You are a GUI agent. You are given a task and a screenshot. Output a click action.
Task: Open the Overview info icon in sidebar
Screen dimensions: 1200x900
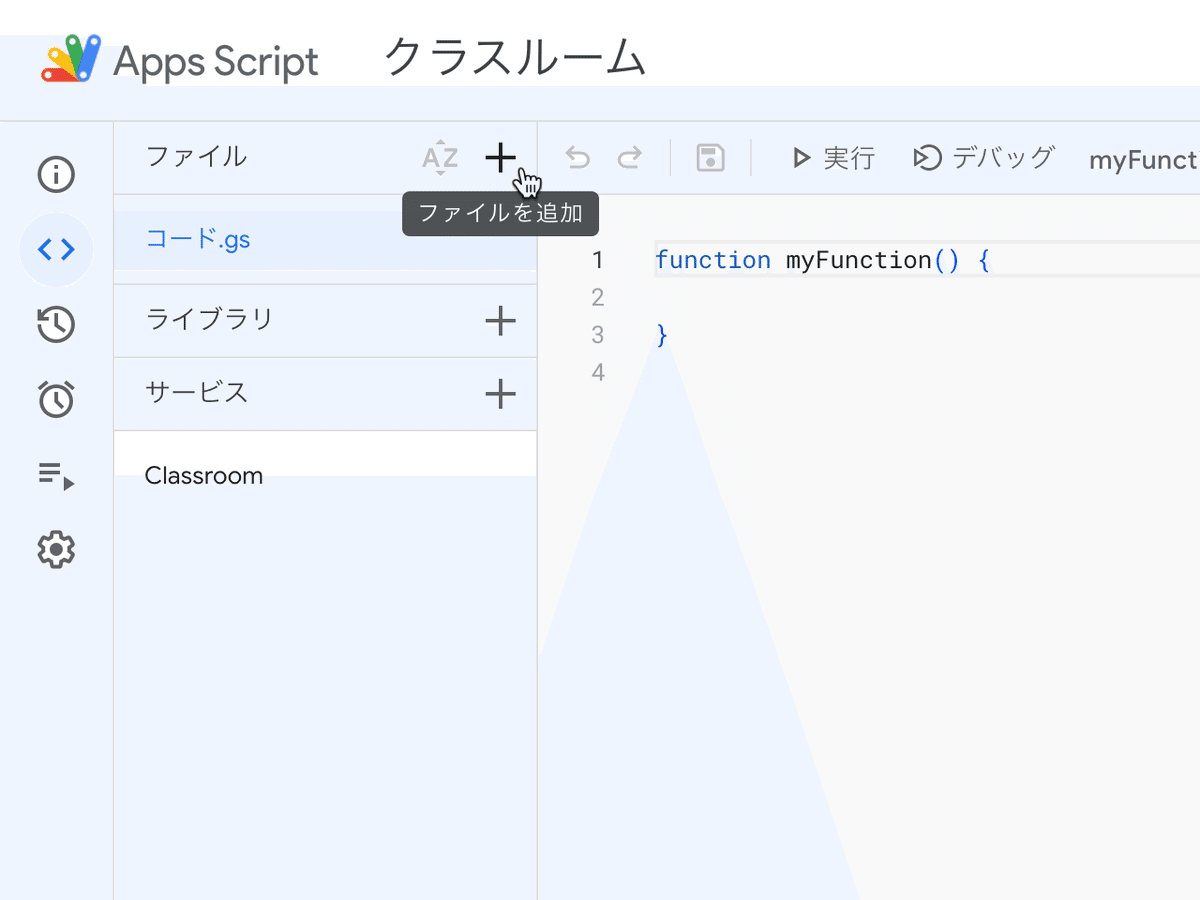pyautogui.click(x=56, y=175)
